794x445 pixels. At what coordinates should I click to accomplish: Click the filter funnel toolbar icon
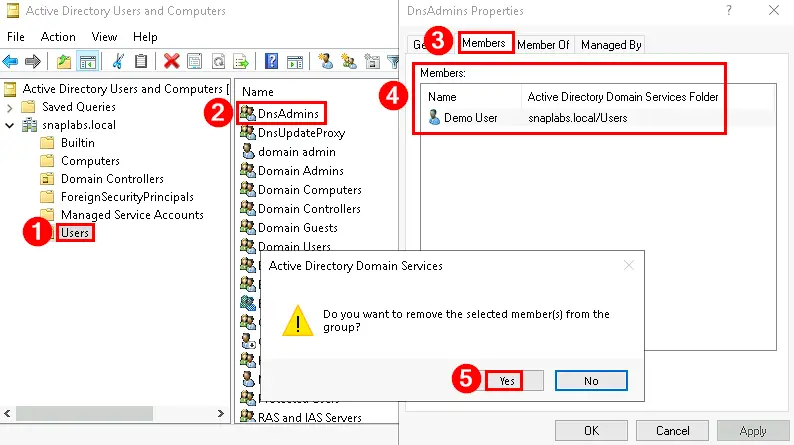393,62
